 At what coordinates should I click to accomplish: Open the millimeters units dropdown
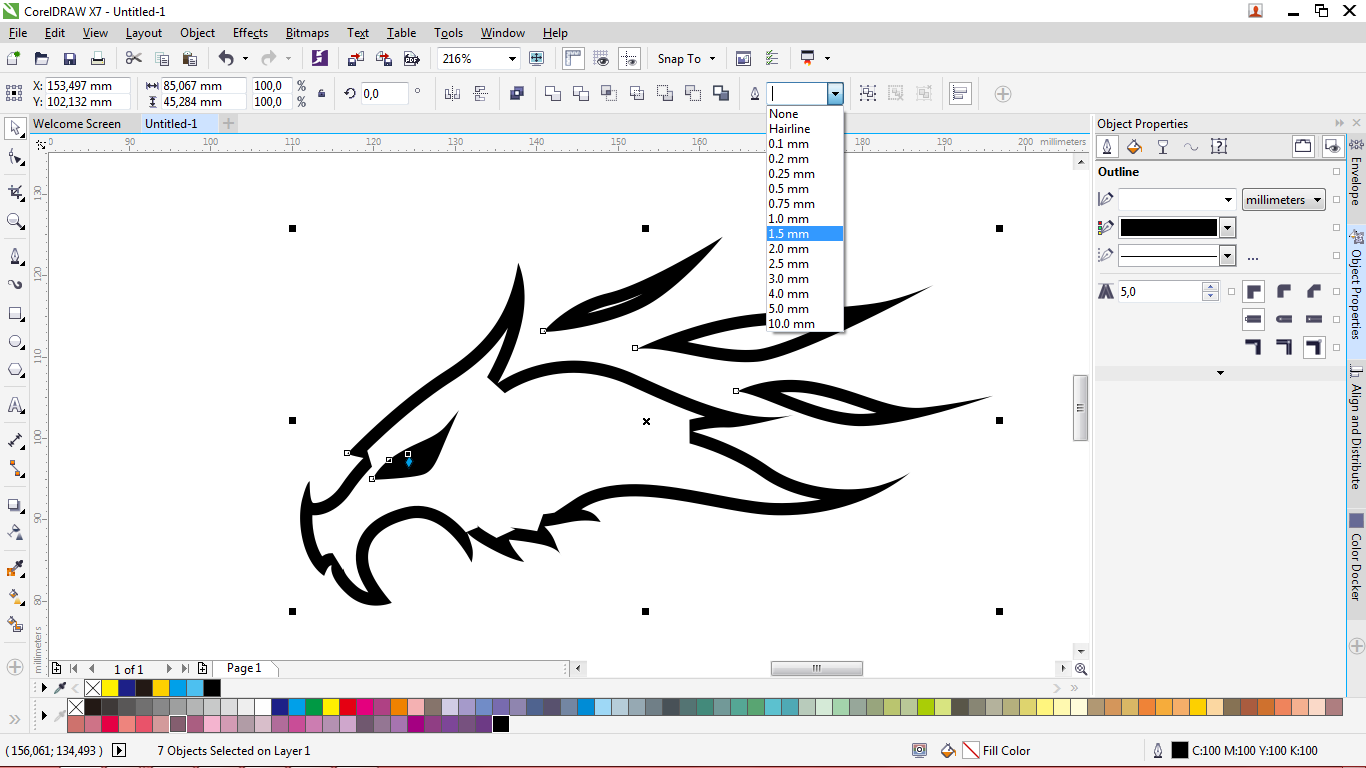[x=1284, y=200]
